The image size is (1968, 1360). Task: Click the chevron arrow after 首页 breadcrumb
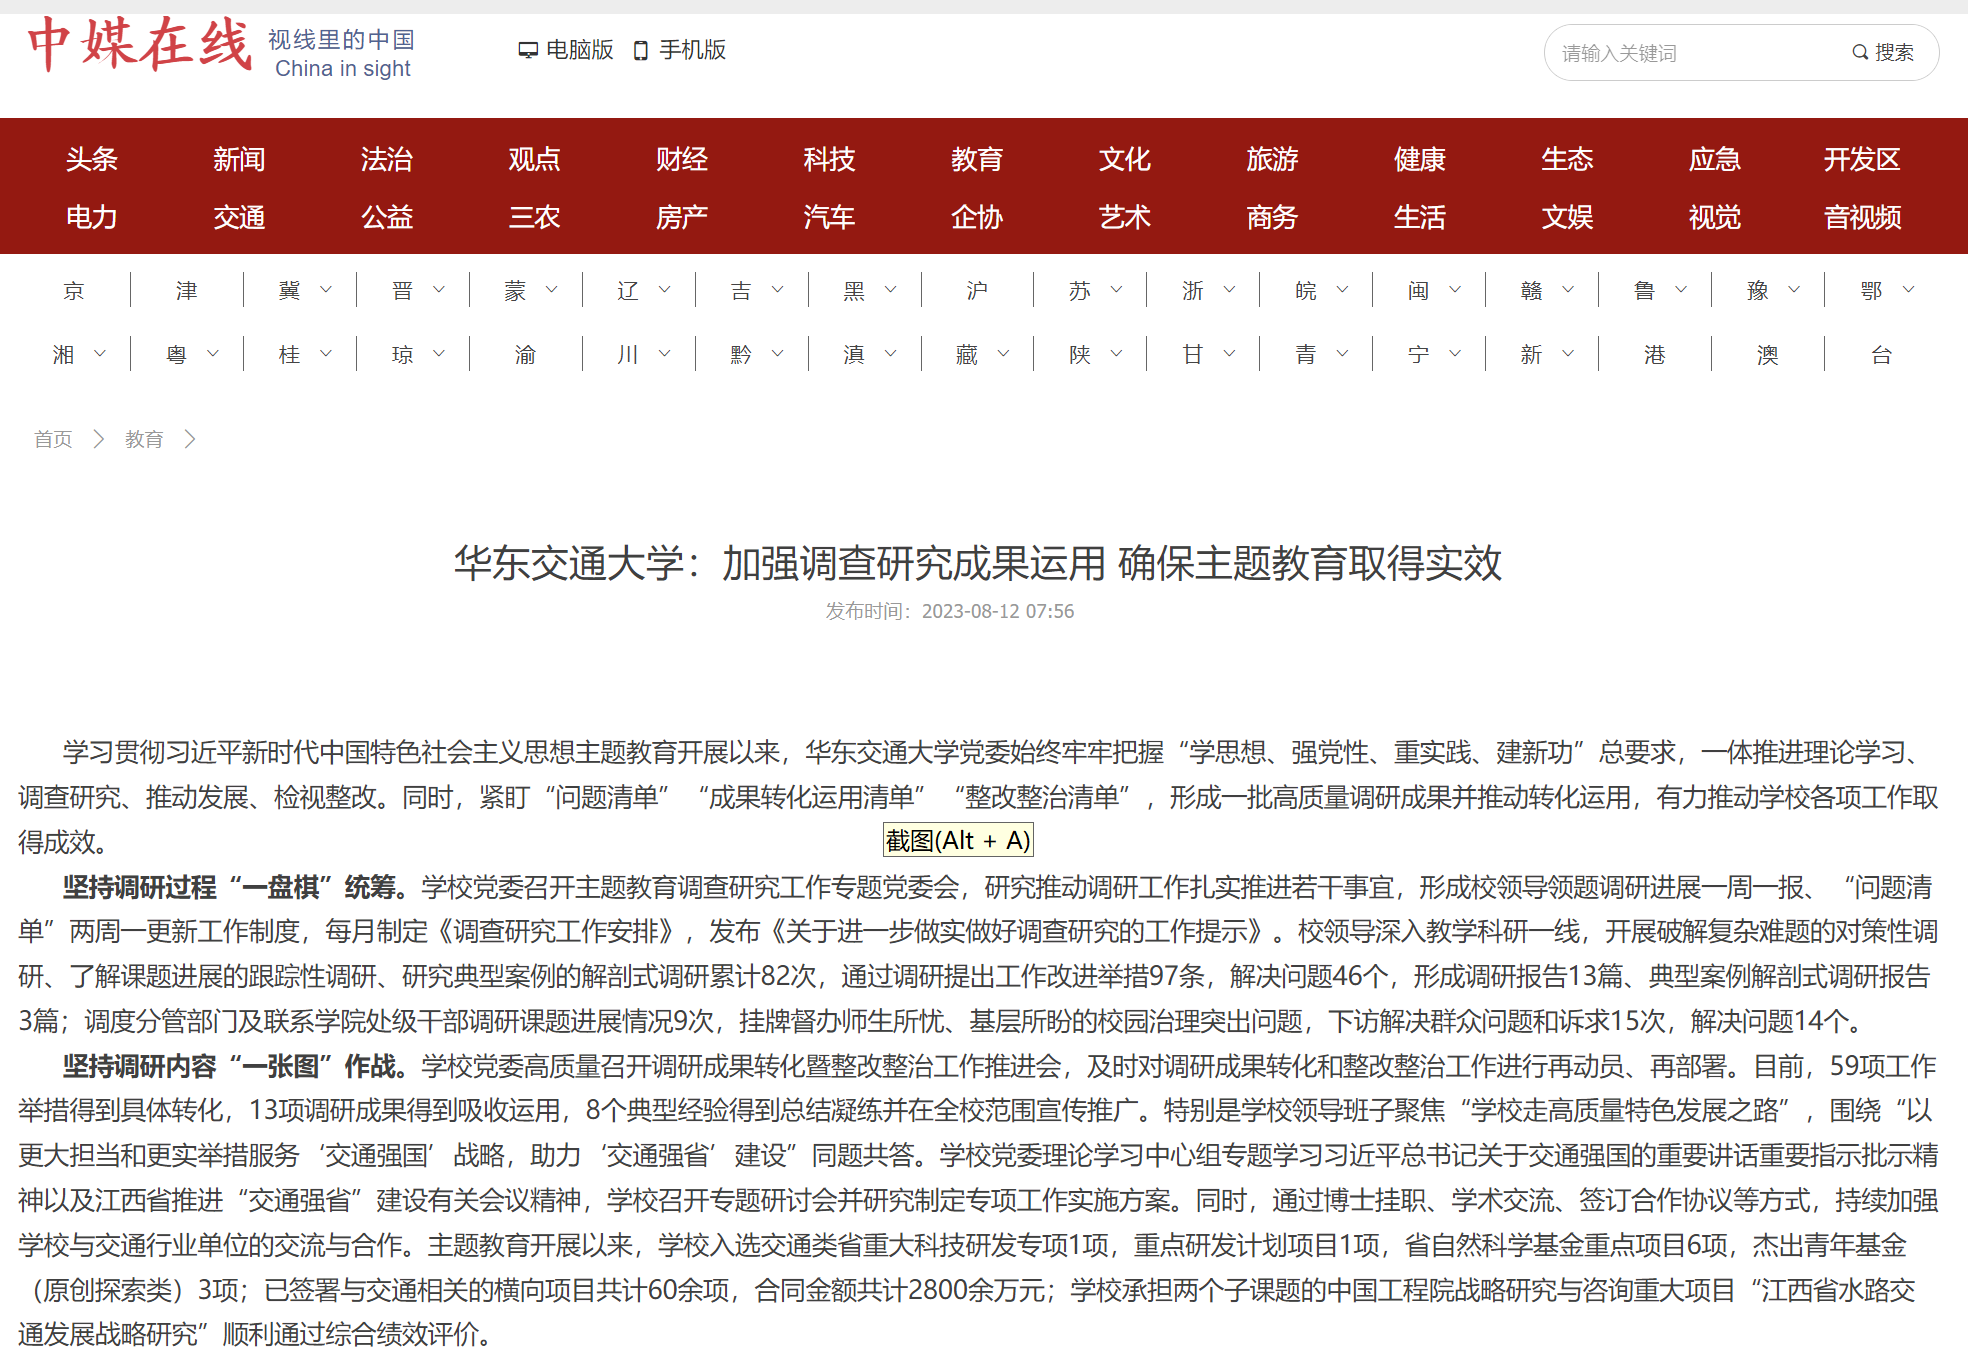tap(98, 439)
